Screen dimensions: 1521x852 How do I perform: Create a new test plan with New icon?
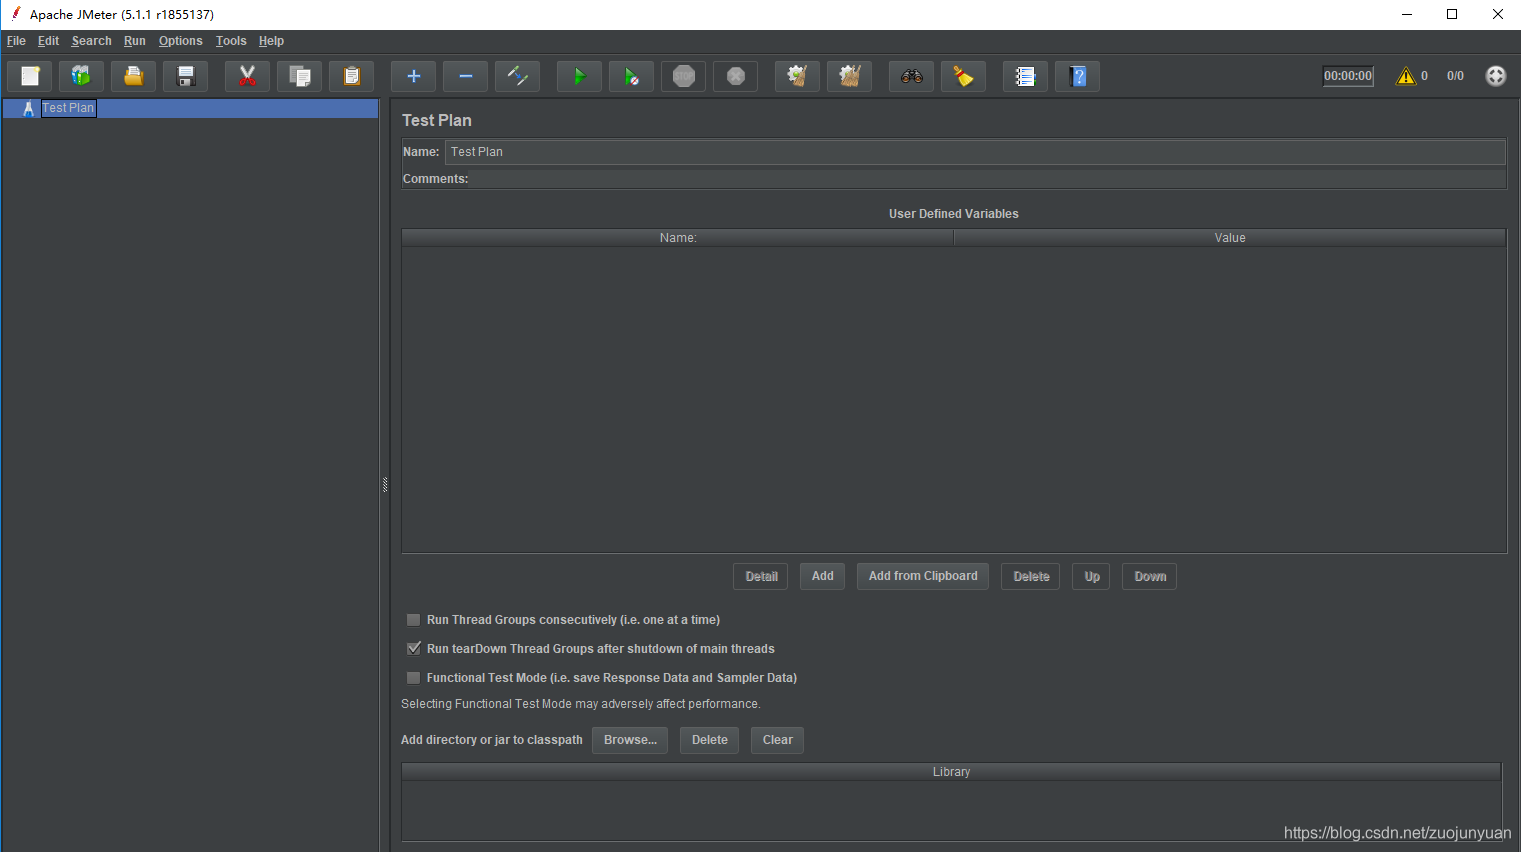pos(30,76)
